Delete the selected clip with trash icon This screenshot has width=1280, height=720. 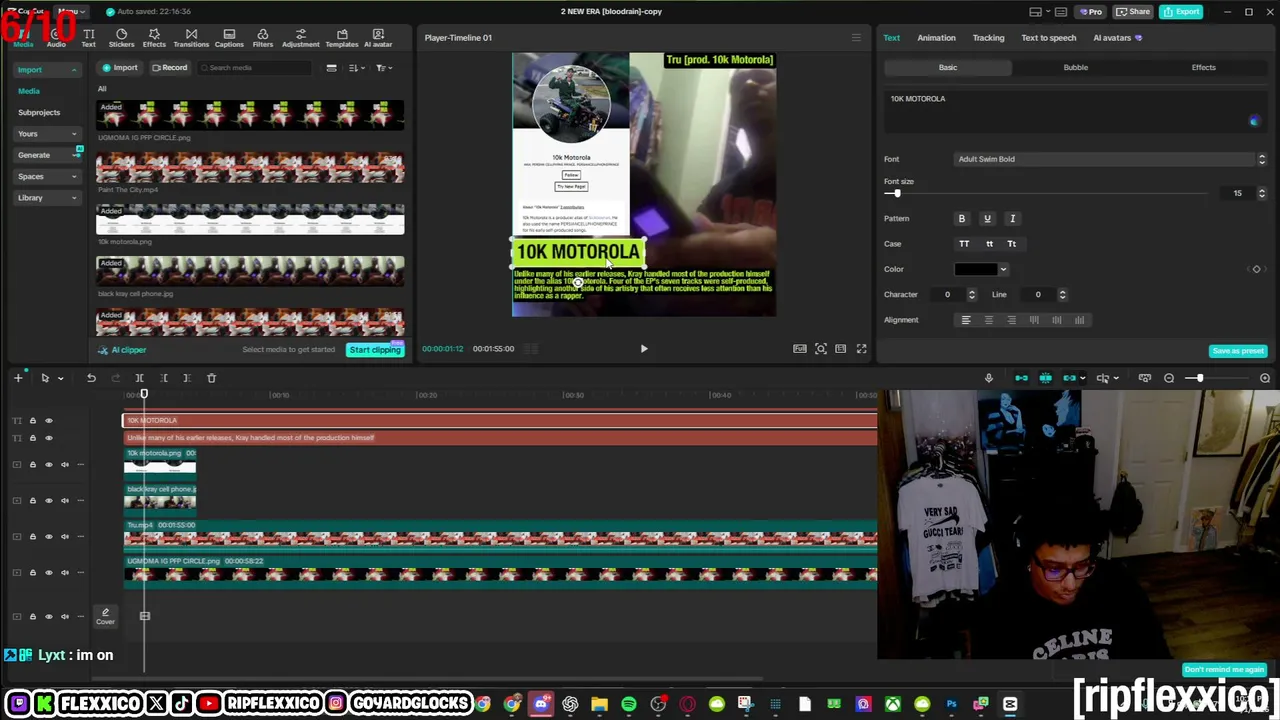coord(211,378)
